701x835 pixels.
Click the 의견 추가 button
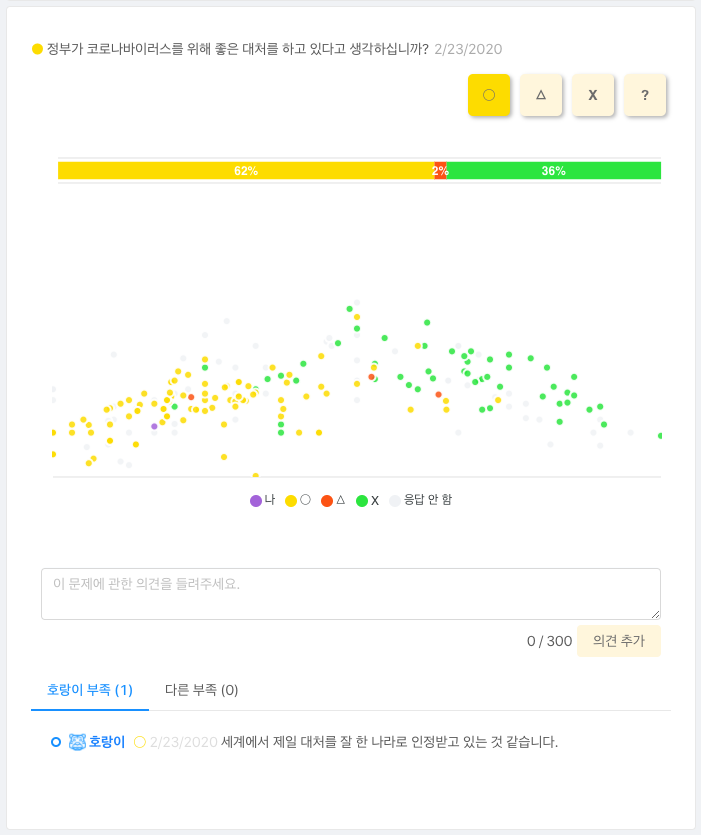click(x=619, y=641)
